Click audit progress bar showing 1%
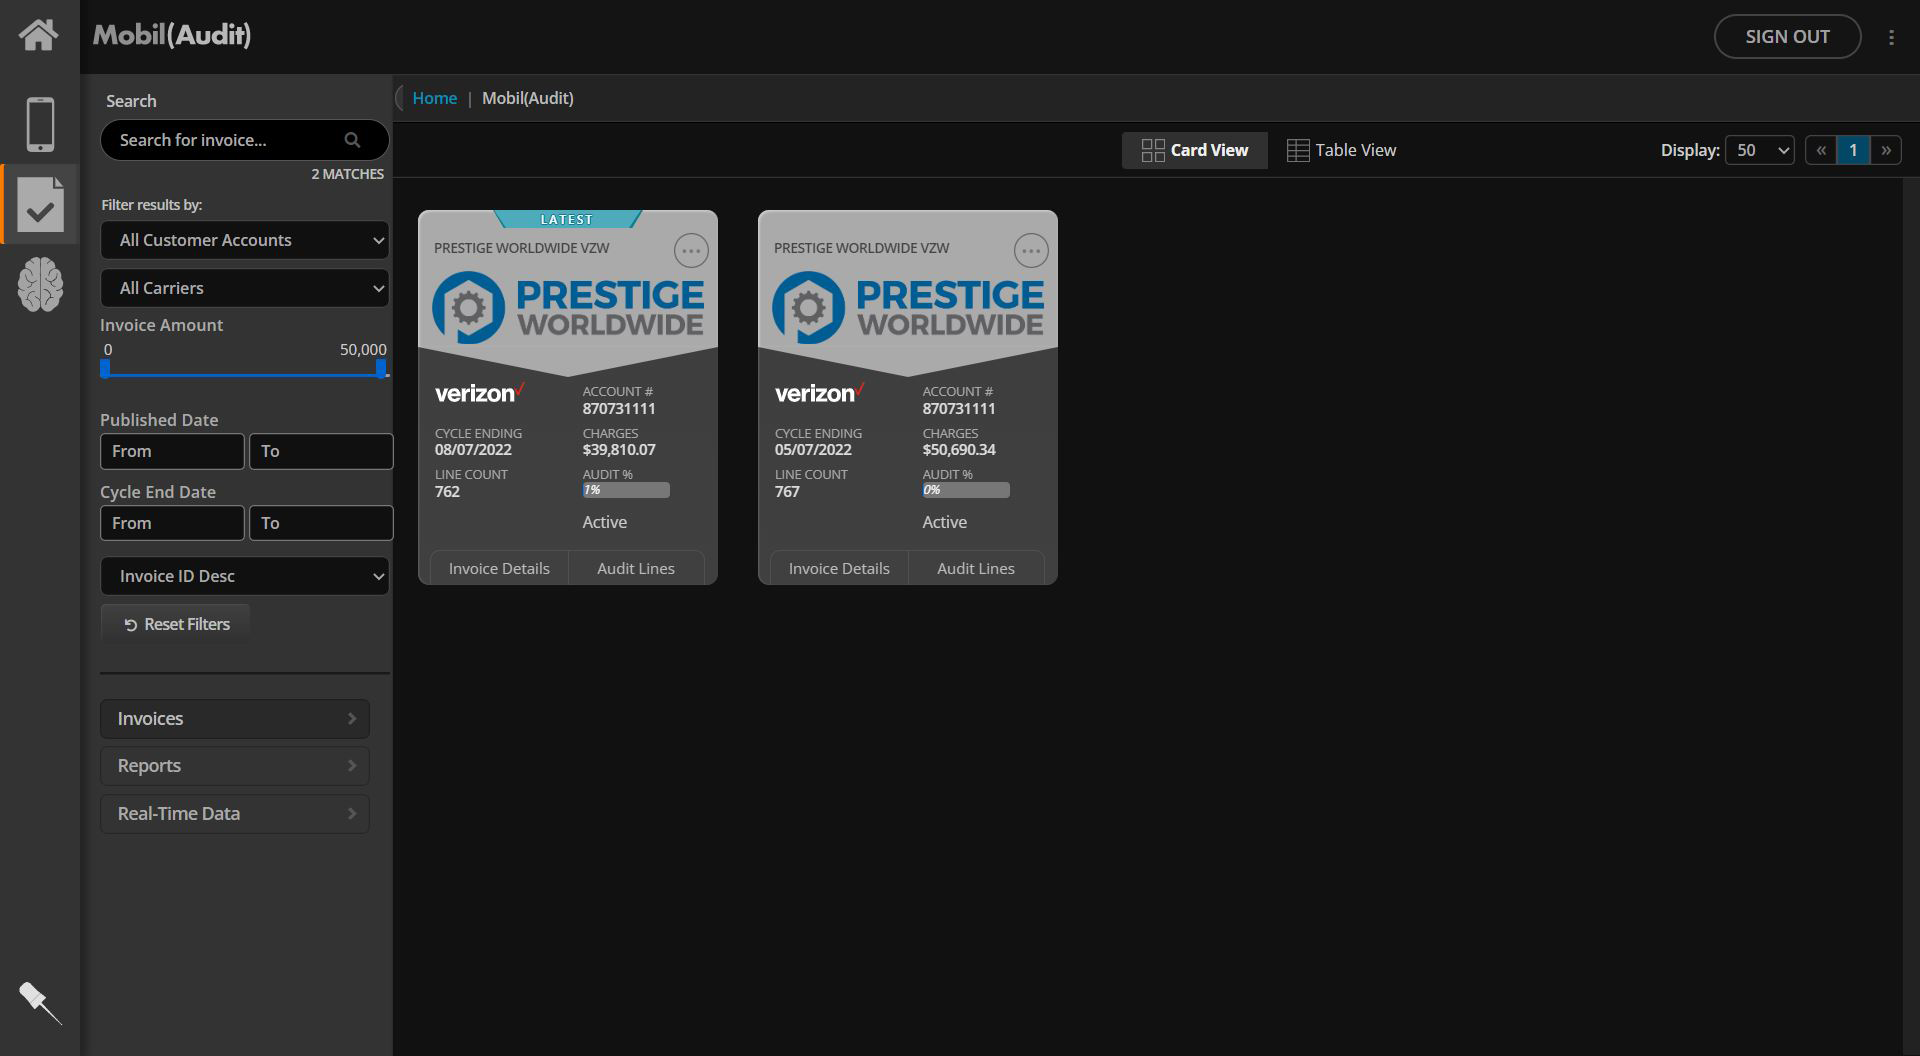This screenshot has height=1056, width=1920. (x=626, y=490)
